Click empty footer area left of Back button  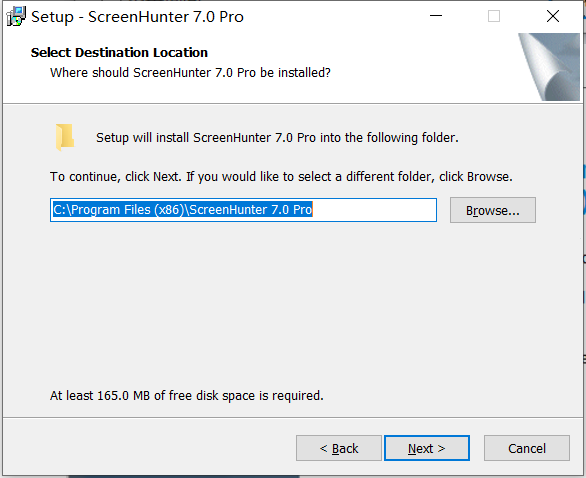click(149, 448)
